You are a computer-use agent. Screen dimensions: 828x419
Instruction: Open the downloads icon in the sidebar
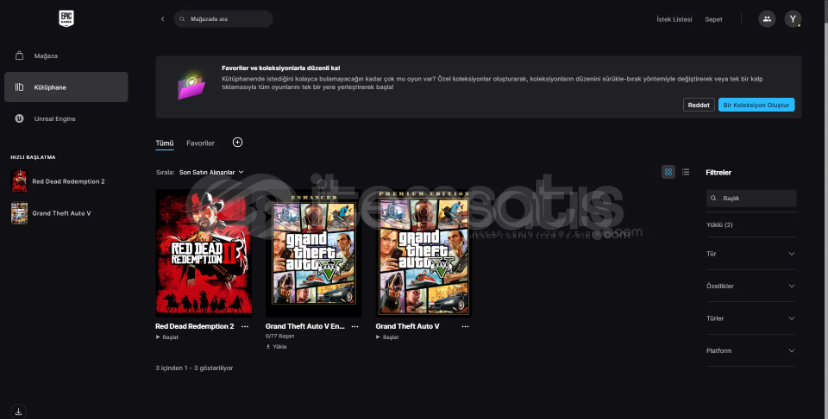18,411
